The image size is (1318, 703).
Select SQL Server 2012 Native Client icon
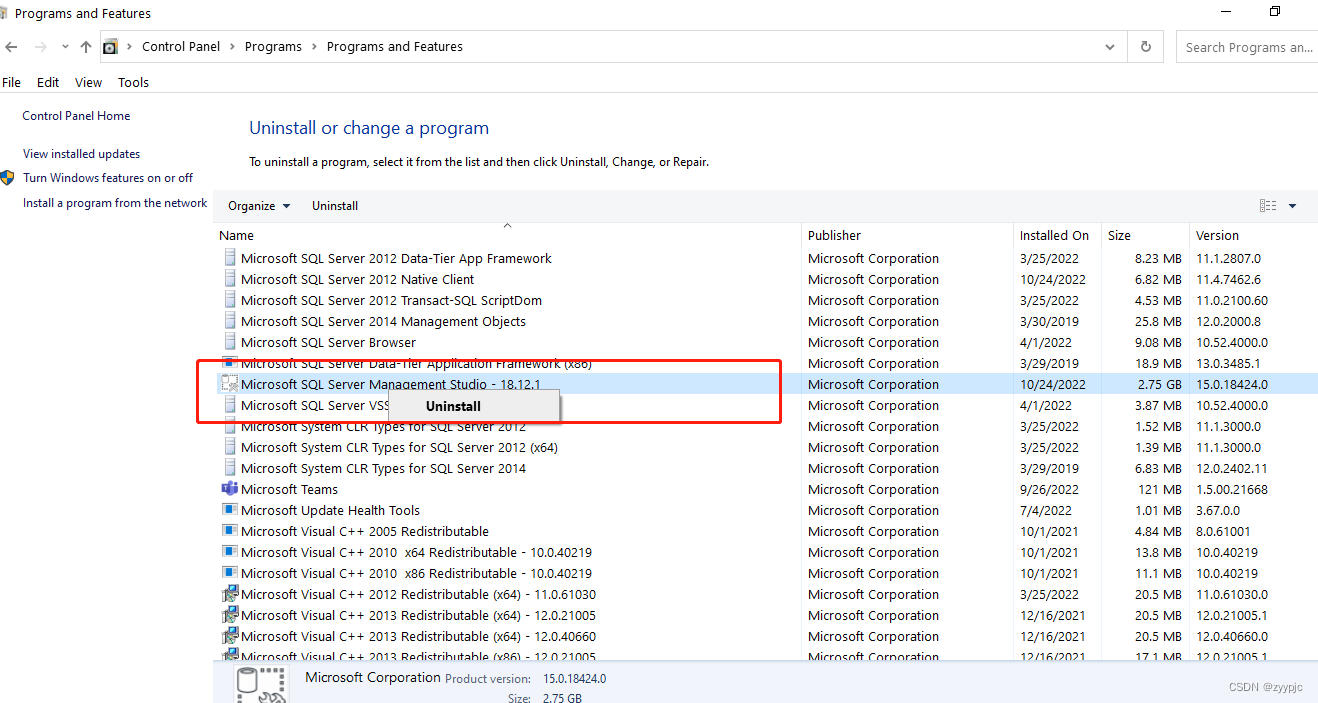tap(230, 279)
